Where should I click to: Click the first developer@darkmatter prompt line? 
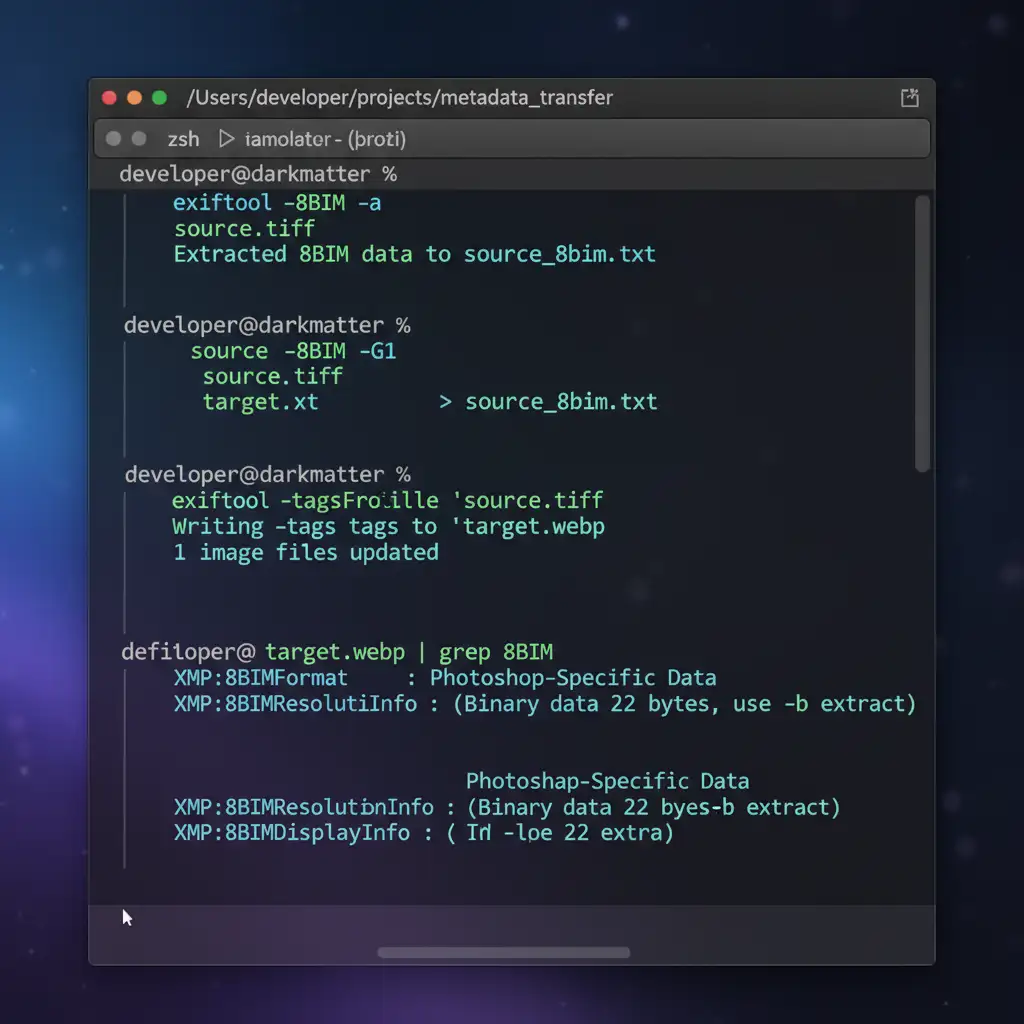point(258,174)
